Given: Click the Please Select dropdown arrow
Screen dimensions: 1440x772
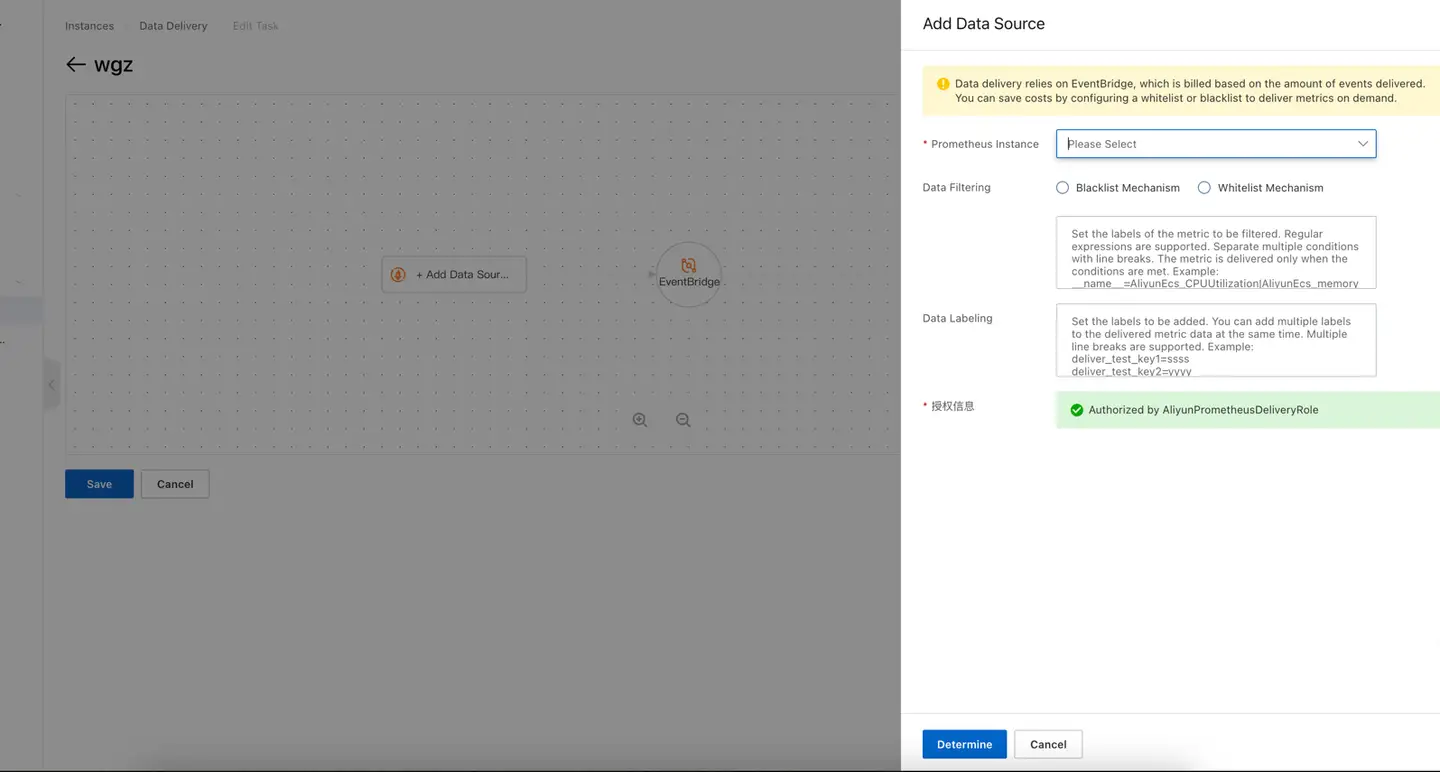Looking at the screenshot, I should pyautogui.click(x=1362, y=143).
